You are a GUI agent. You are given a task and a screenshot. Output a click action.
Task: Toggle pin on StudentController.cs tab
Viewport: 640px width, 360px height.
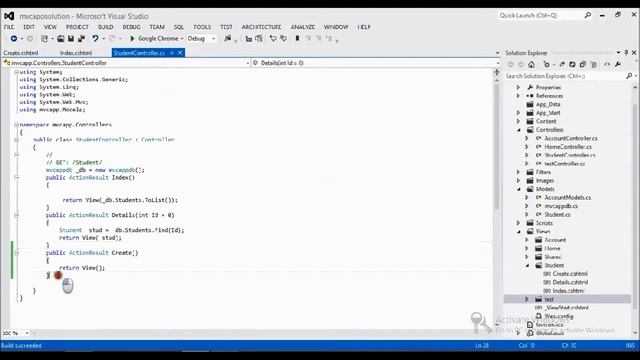coord(172,53)
